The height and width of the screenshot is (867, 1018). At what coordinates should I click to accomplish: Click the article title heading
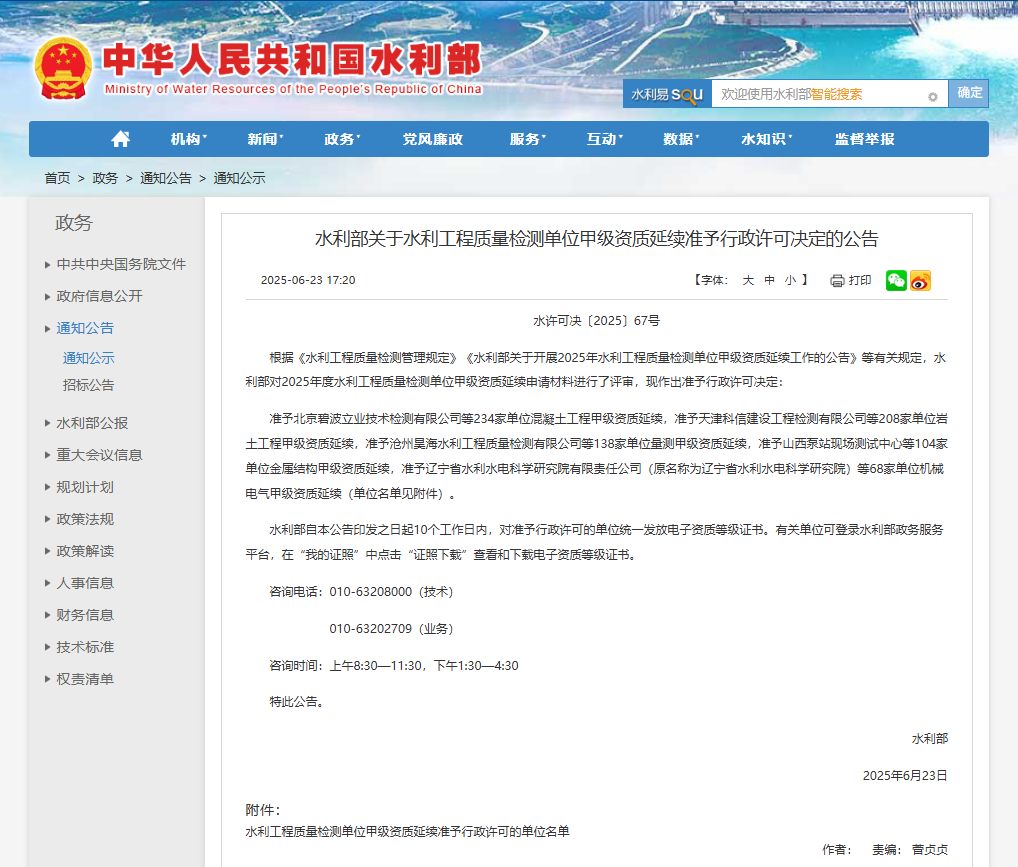coord(597,239)
